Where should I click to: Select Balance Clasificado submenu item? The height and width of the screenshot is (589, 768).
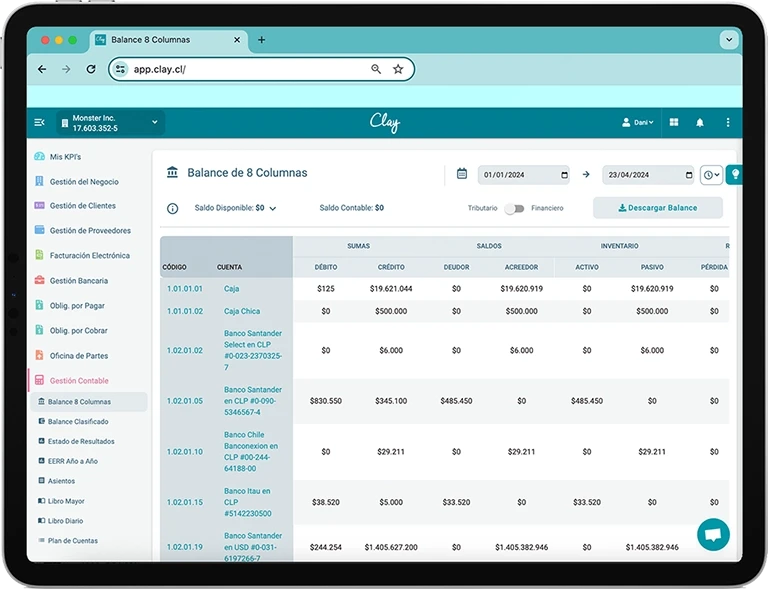pos(78,422)
